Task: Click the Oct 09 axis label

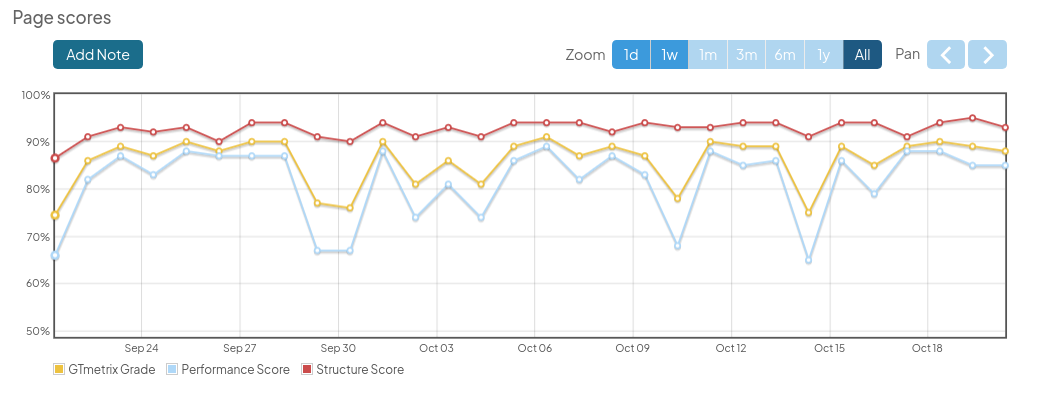Action: [x=633, y=349]
